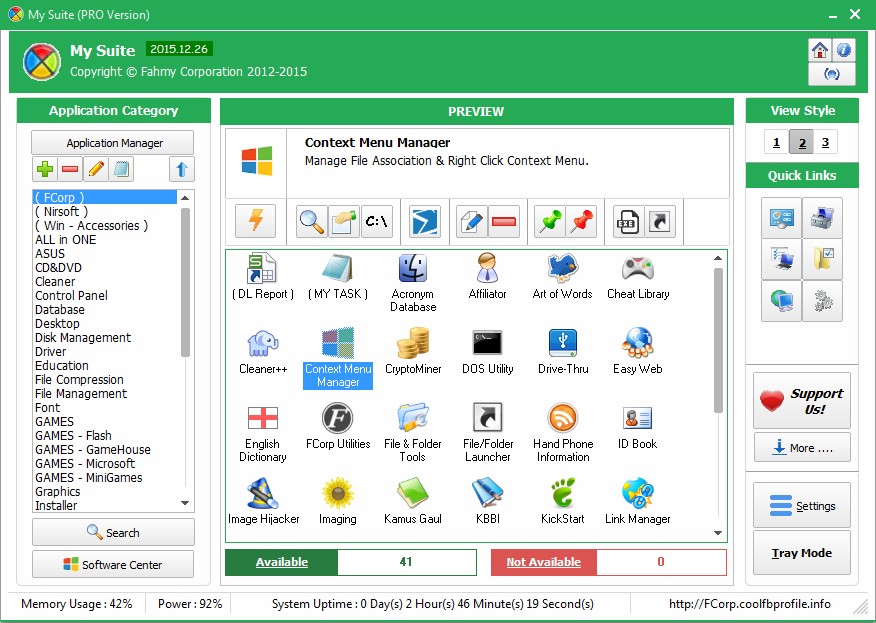Click the gears Quick Links icon
Image resolution: width=876 pixels, height=623 pixels.
tap(822, 301)
